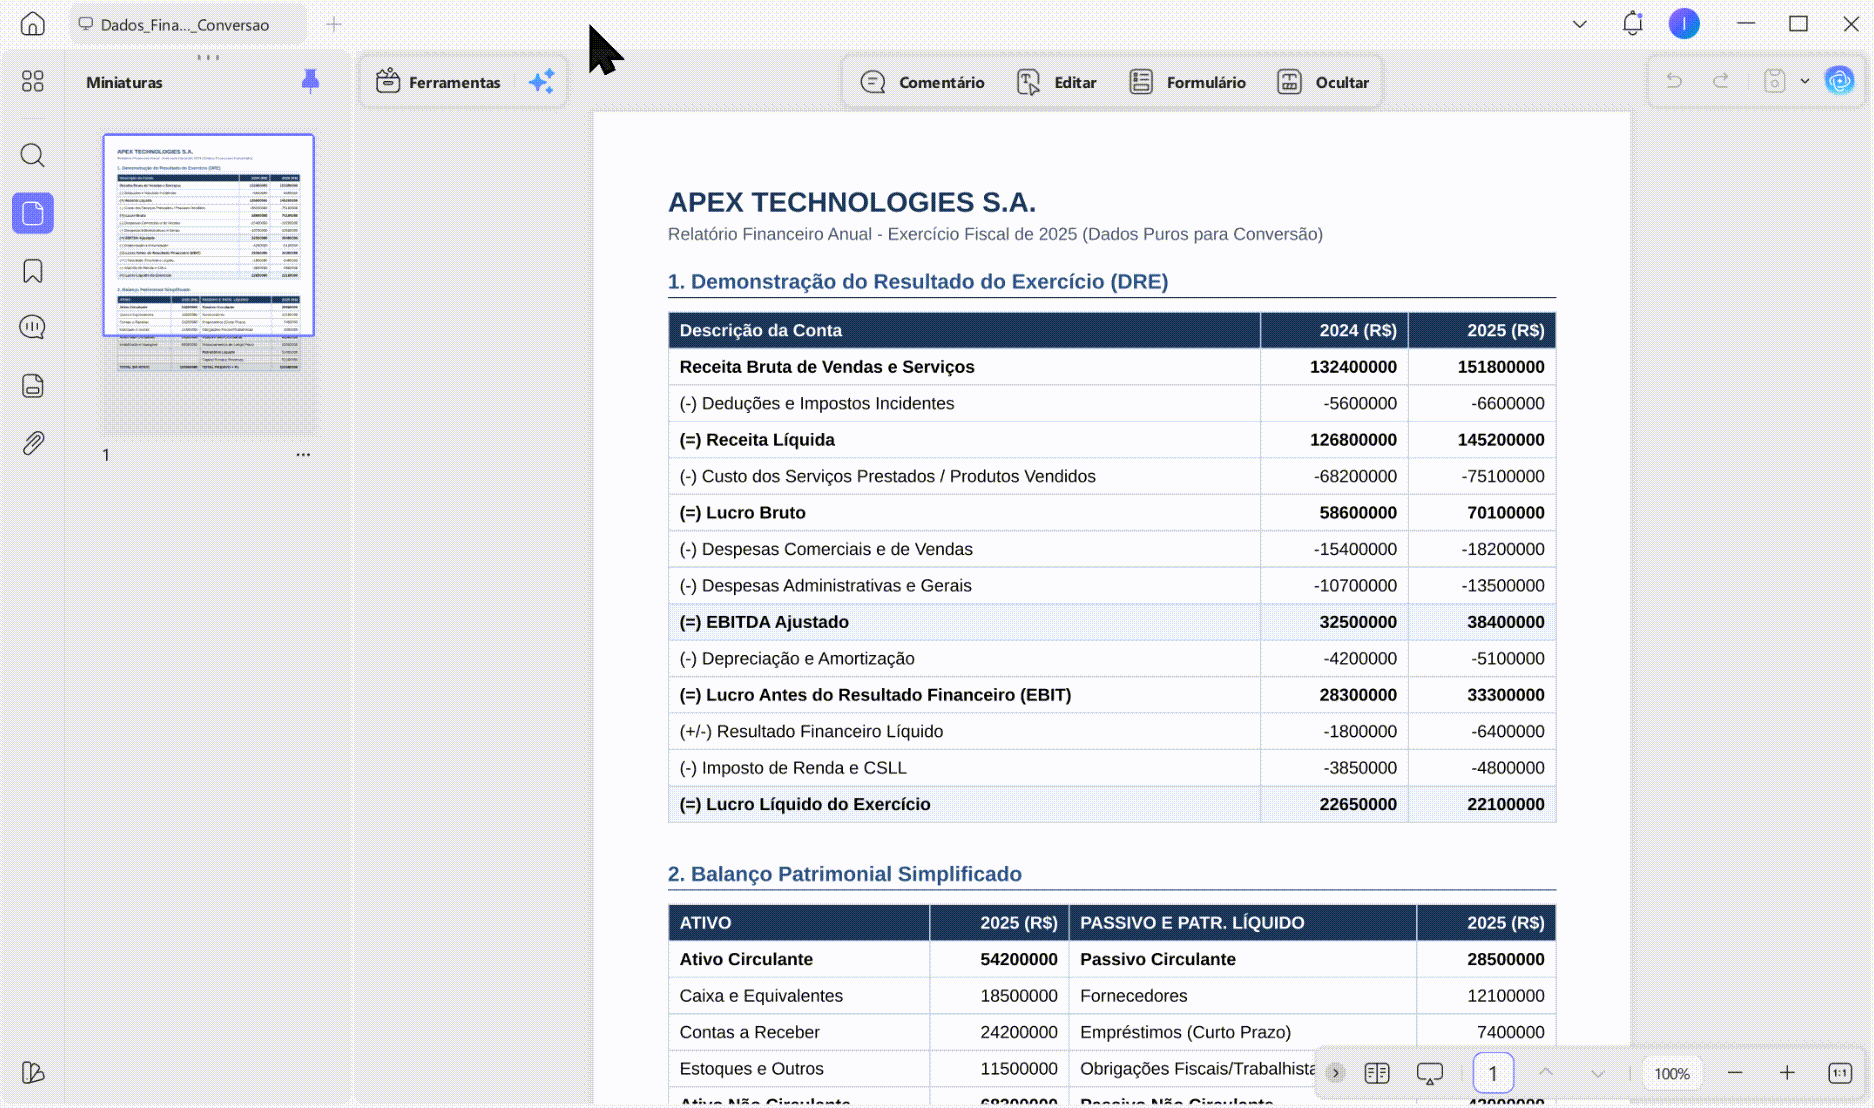Screen dimensions: 1874x1108
Task: Click the Miniaturas panel title
Action: coord(124,82)
